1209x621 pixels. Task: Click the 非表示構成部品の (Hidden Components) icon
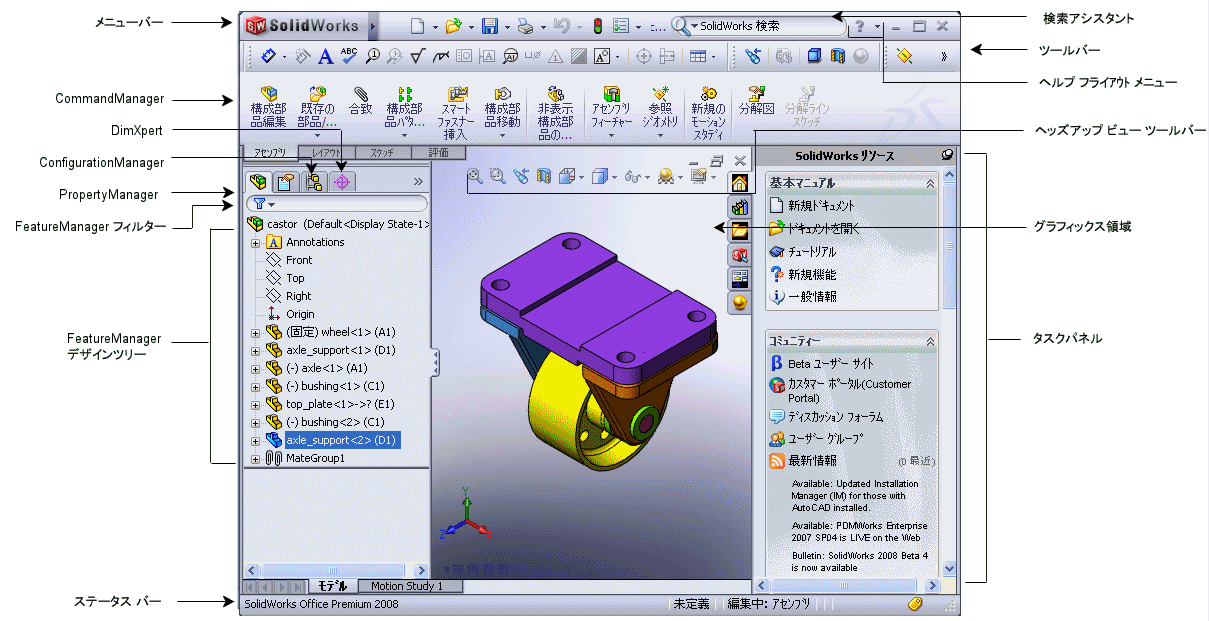tap(556, 94)
